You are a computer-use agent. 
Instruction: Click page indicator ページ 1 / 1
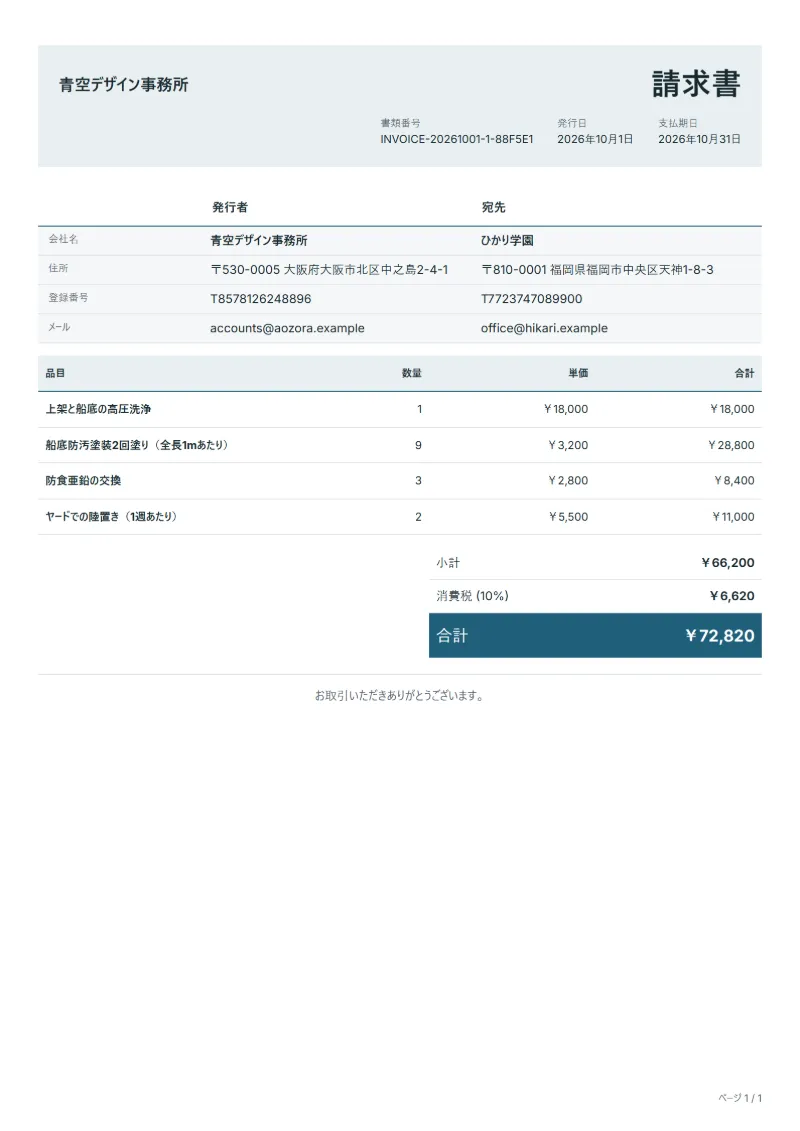(739, 1098)
